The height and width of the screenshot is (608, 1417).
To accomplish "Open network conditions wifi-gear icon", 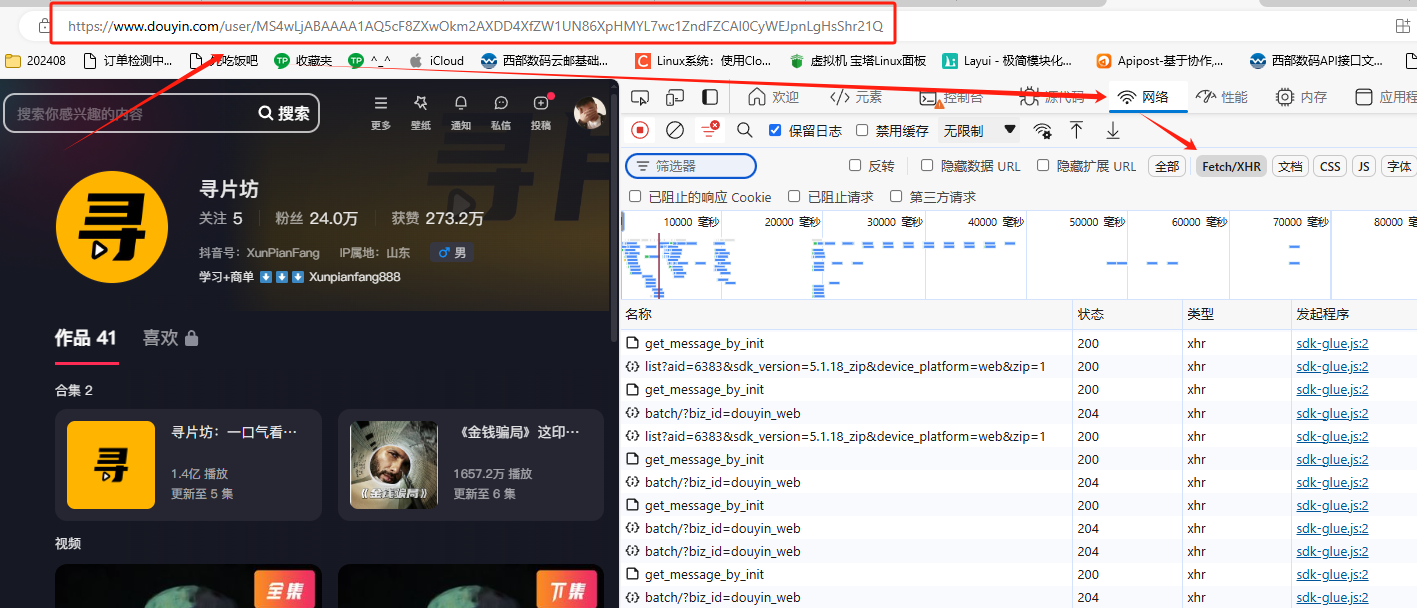I will [x=1043, y=130].
